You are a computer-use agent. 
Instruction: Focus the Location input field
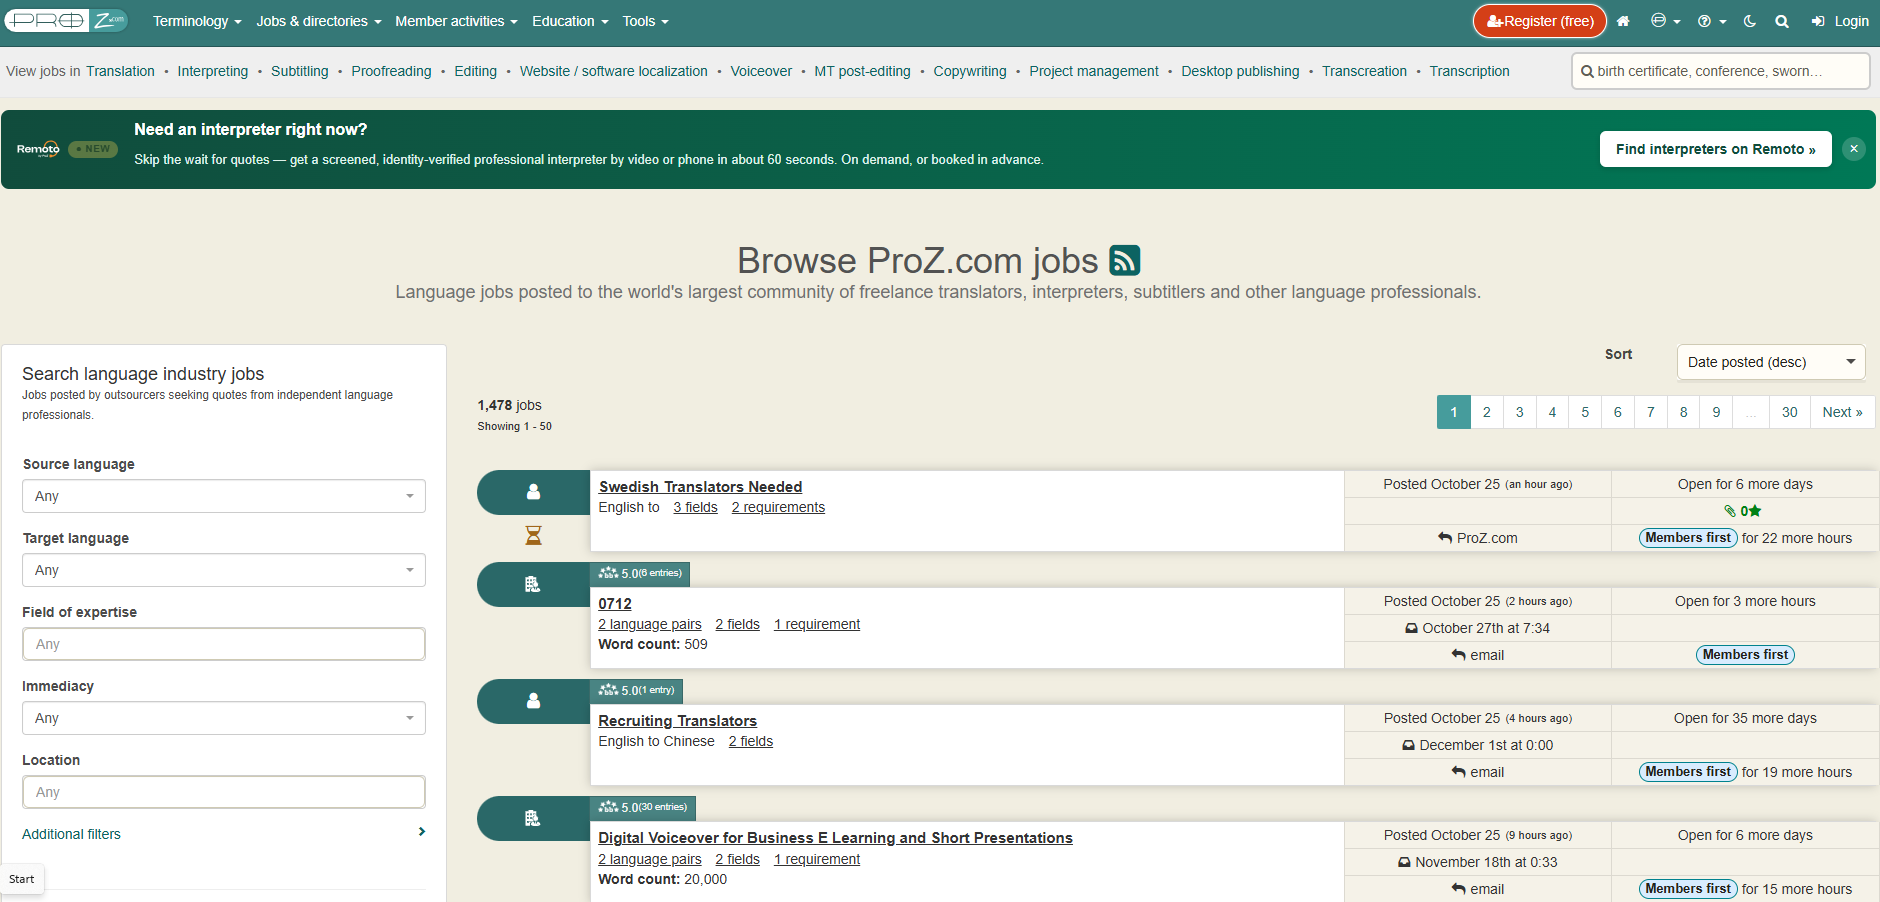224,792
